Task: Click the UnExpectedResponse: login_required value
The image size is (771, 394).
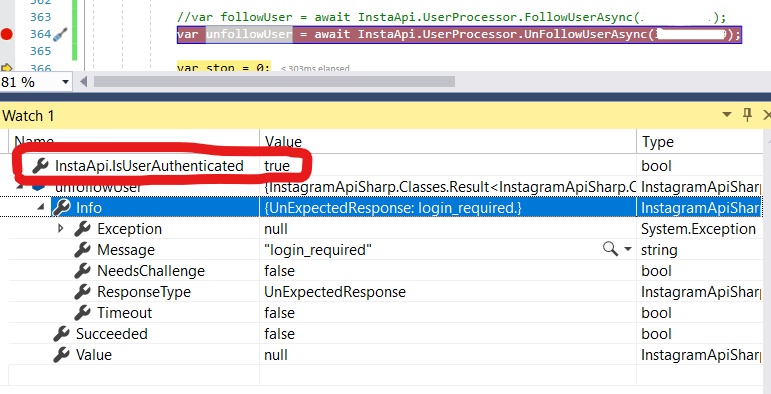Action: 393,208
